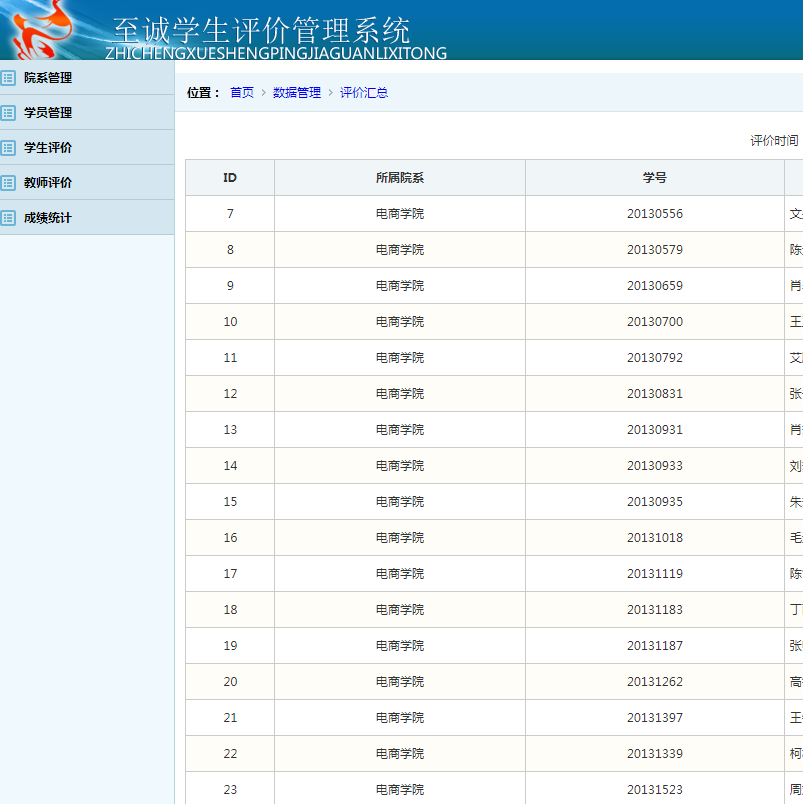
Task: Open the 成绩统计 sidebar menu
Action: pyautogui.click(x=87, y=218)
